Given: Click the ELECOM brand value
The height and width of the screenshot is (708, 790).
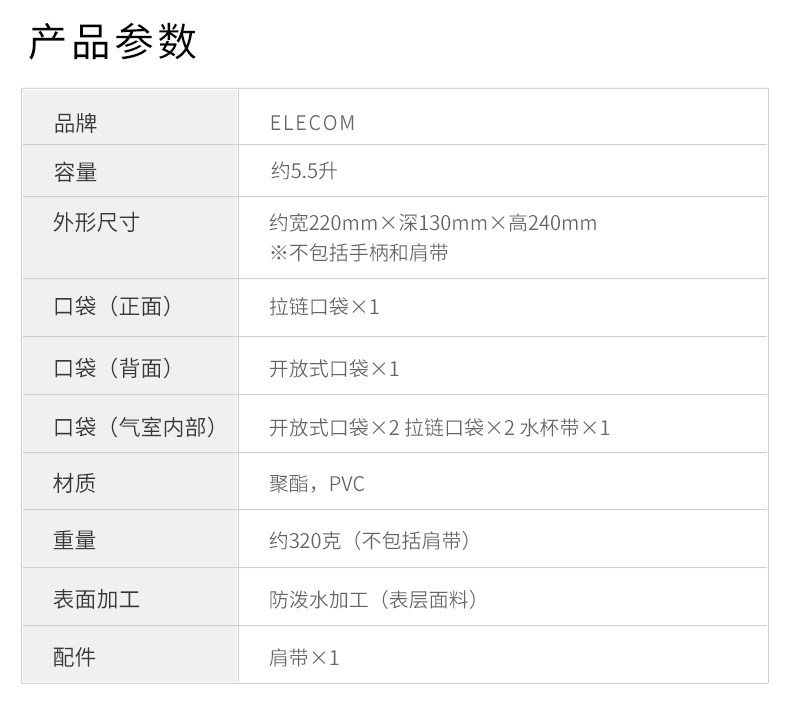Looking at the screenshot, I should tap(313, 123).
